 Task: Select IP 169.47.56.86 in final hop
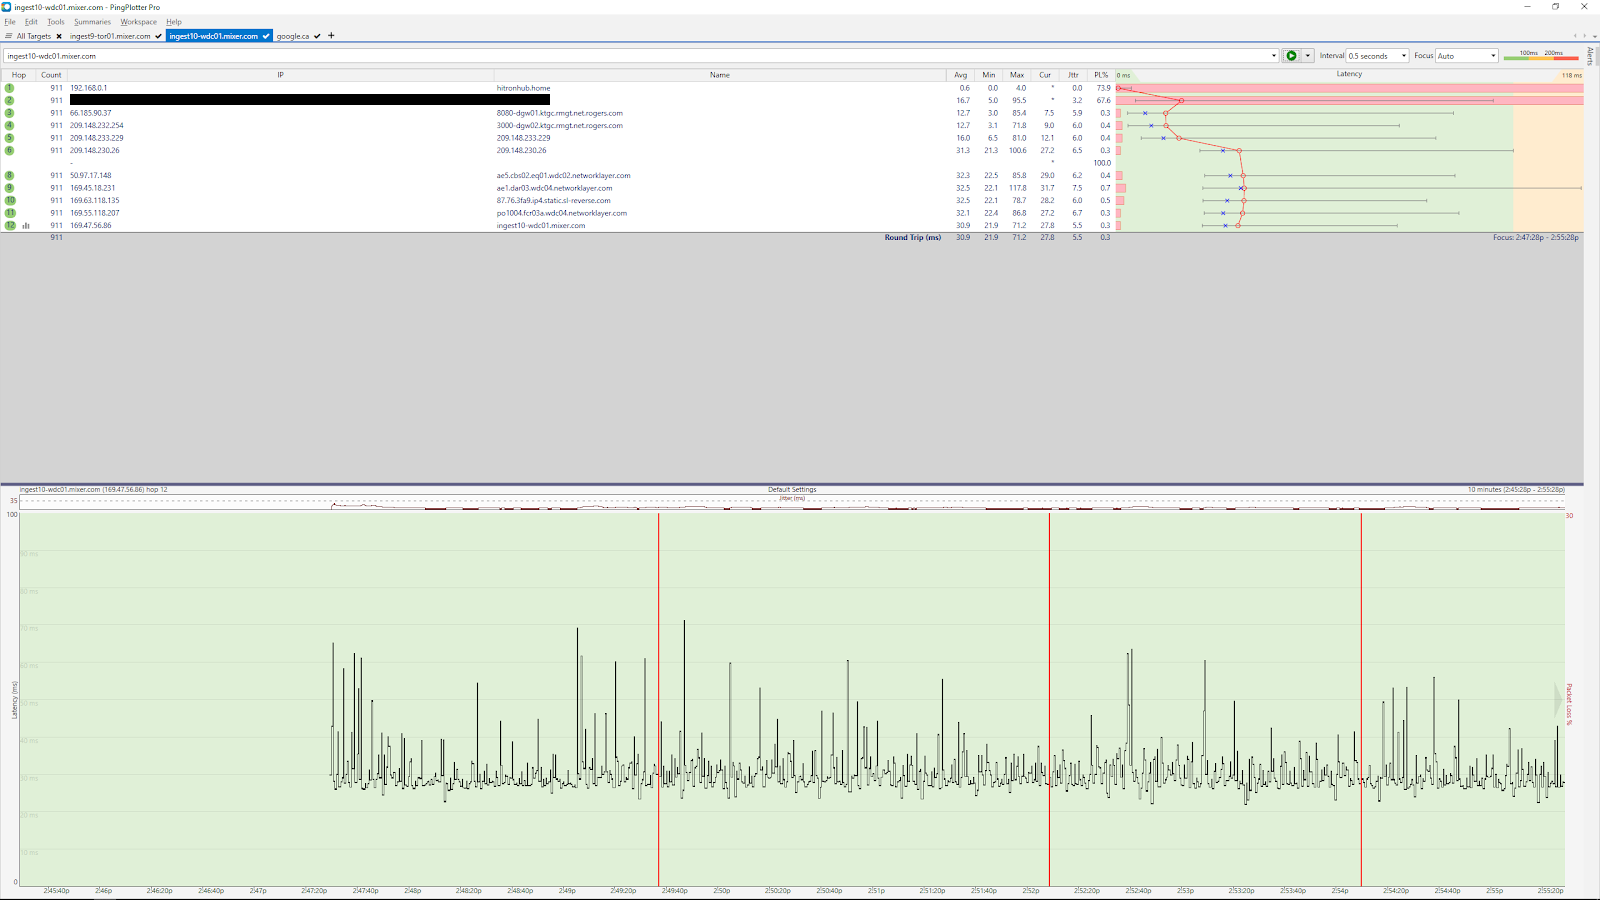click(91, 225)
